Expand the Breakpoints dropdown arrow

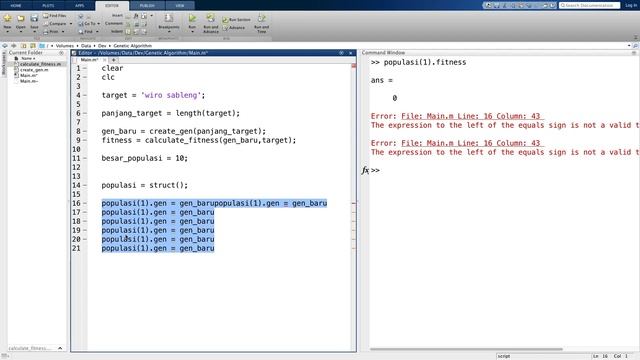pyautogui.click(x=169, y=32)
